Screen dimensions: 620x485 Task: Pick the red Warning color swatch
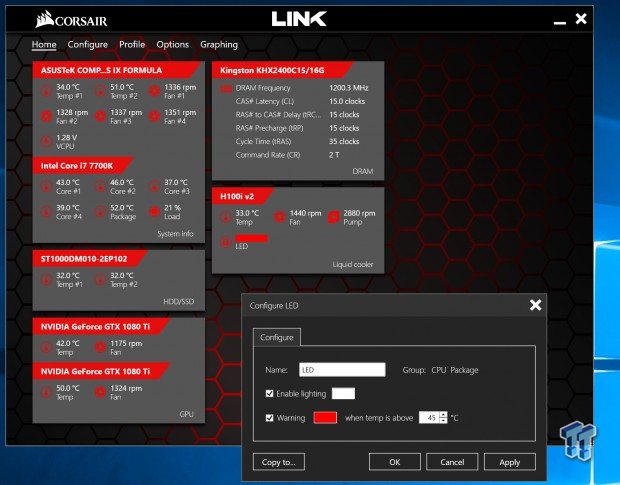point(325,418)
